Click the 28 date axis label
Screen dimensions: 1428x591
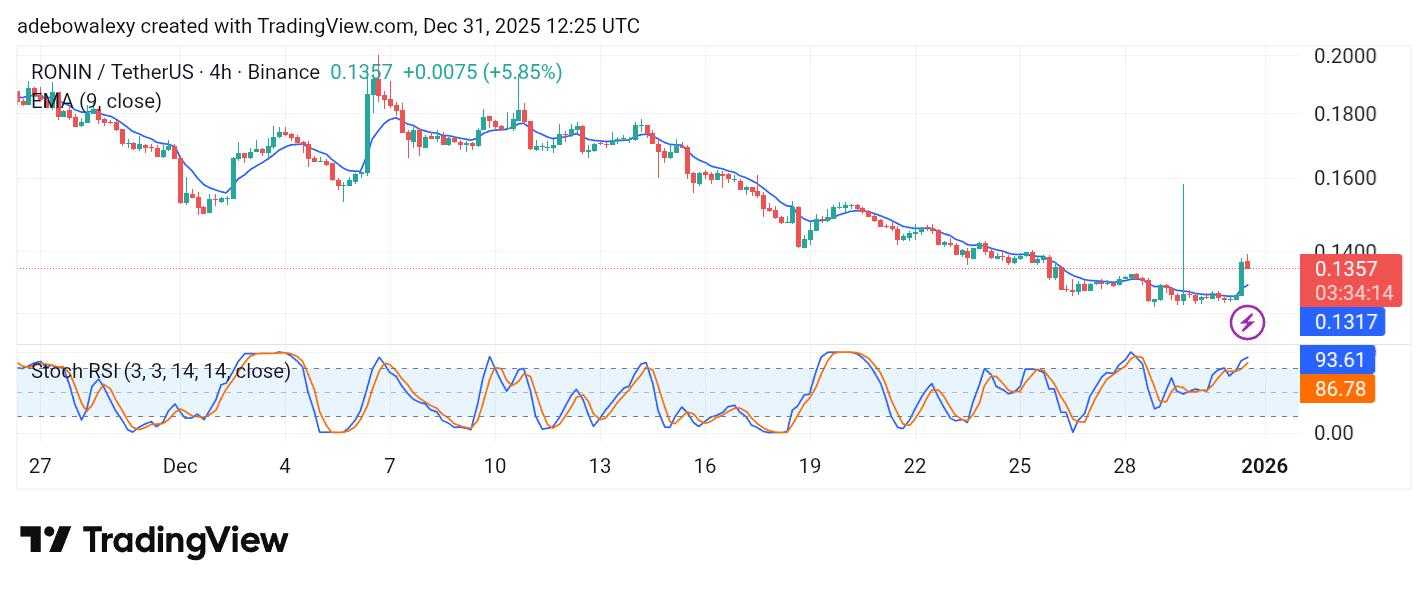(1124, 466)
